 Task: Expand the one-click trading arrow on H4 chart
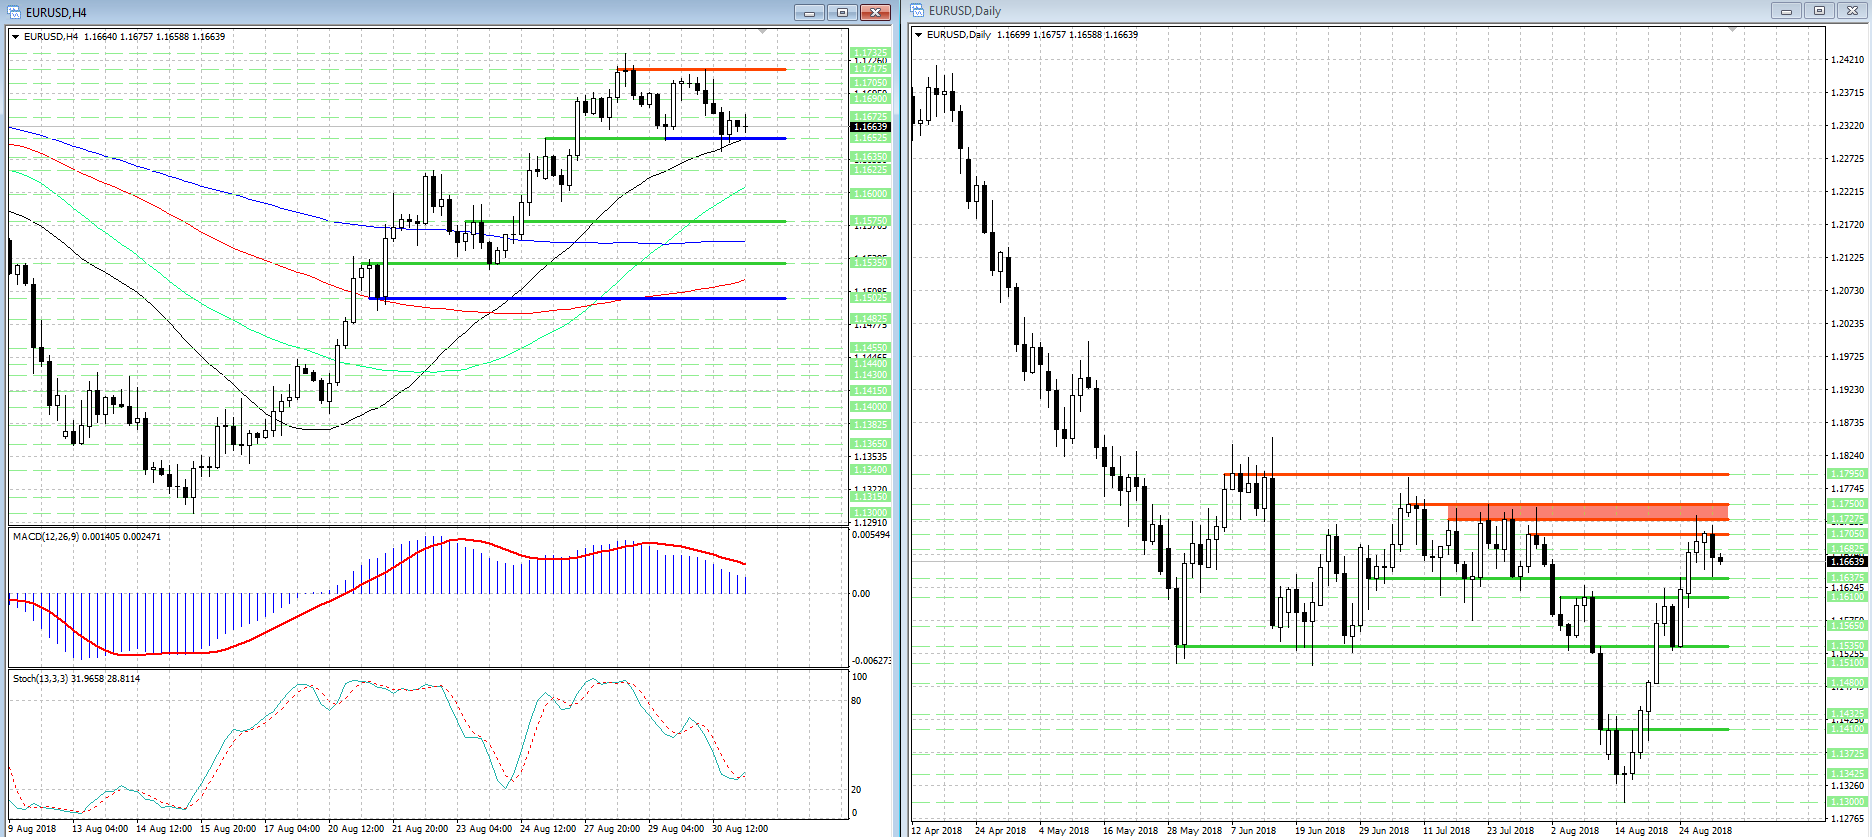16,37
